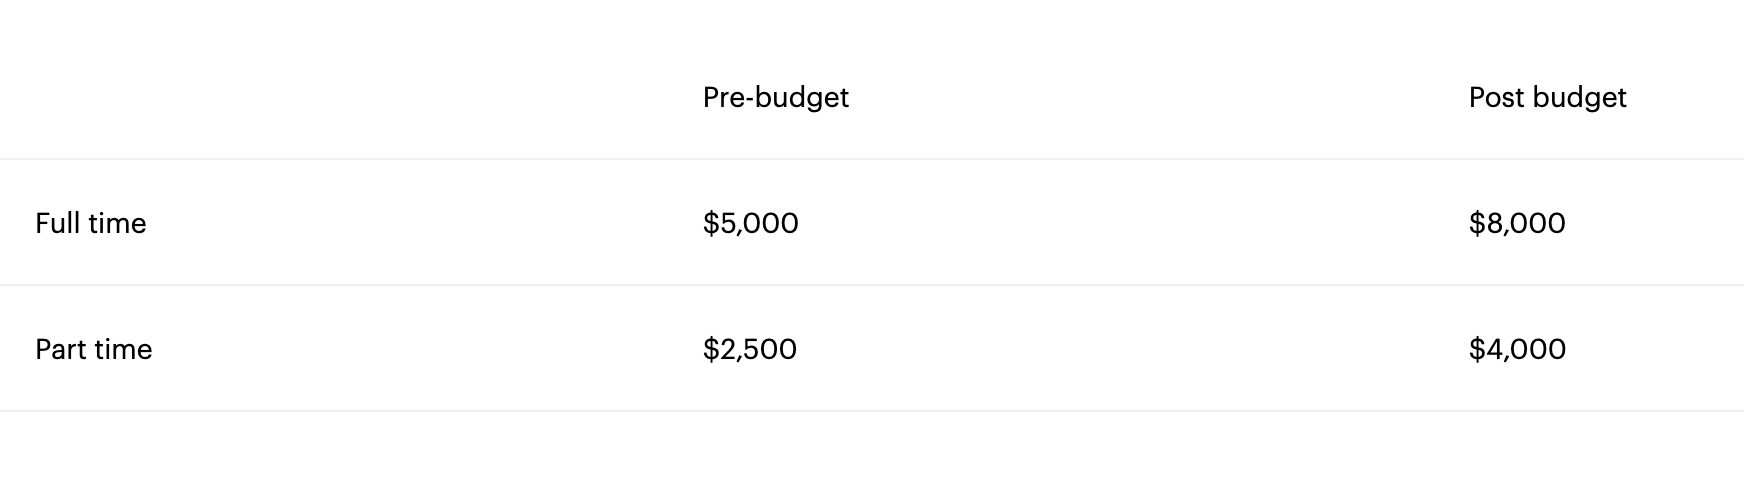
Task: Click the $5,000 Full time pre-budget cell
Action: pyautogui.click(x=750, y=223)
